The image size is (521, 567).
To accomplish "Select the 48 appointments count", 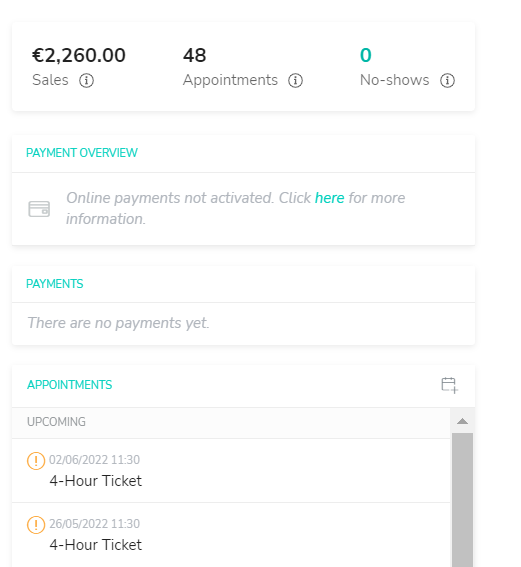I will click(195, 55).
